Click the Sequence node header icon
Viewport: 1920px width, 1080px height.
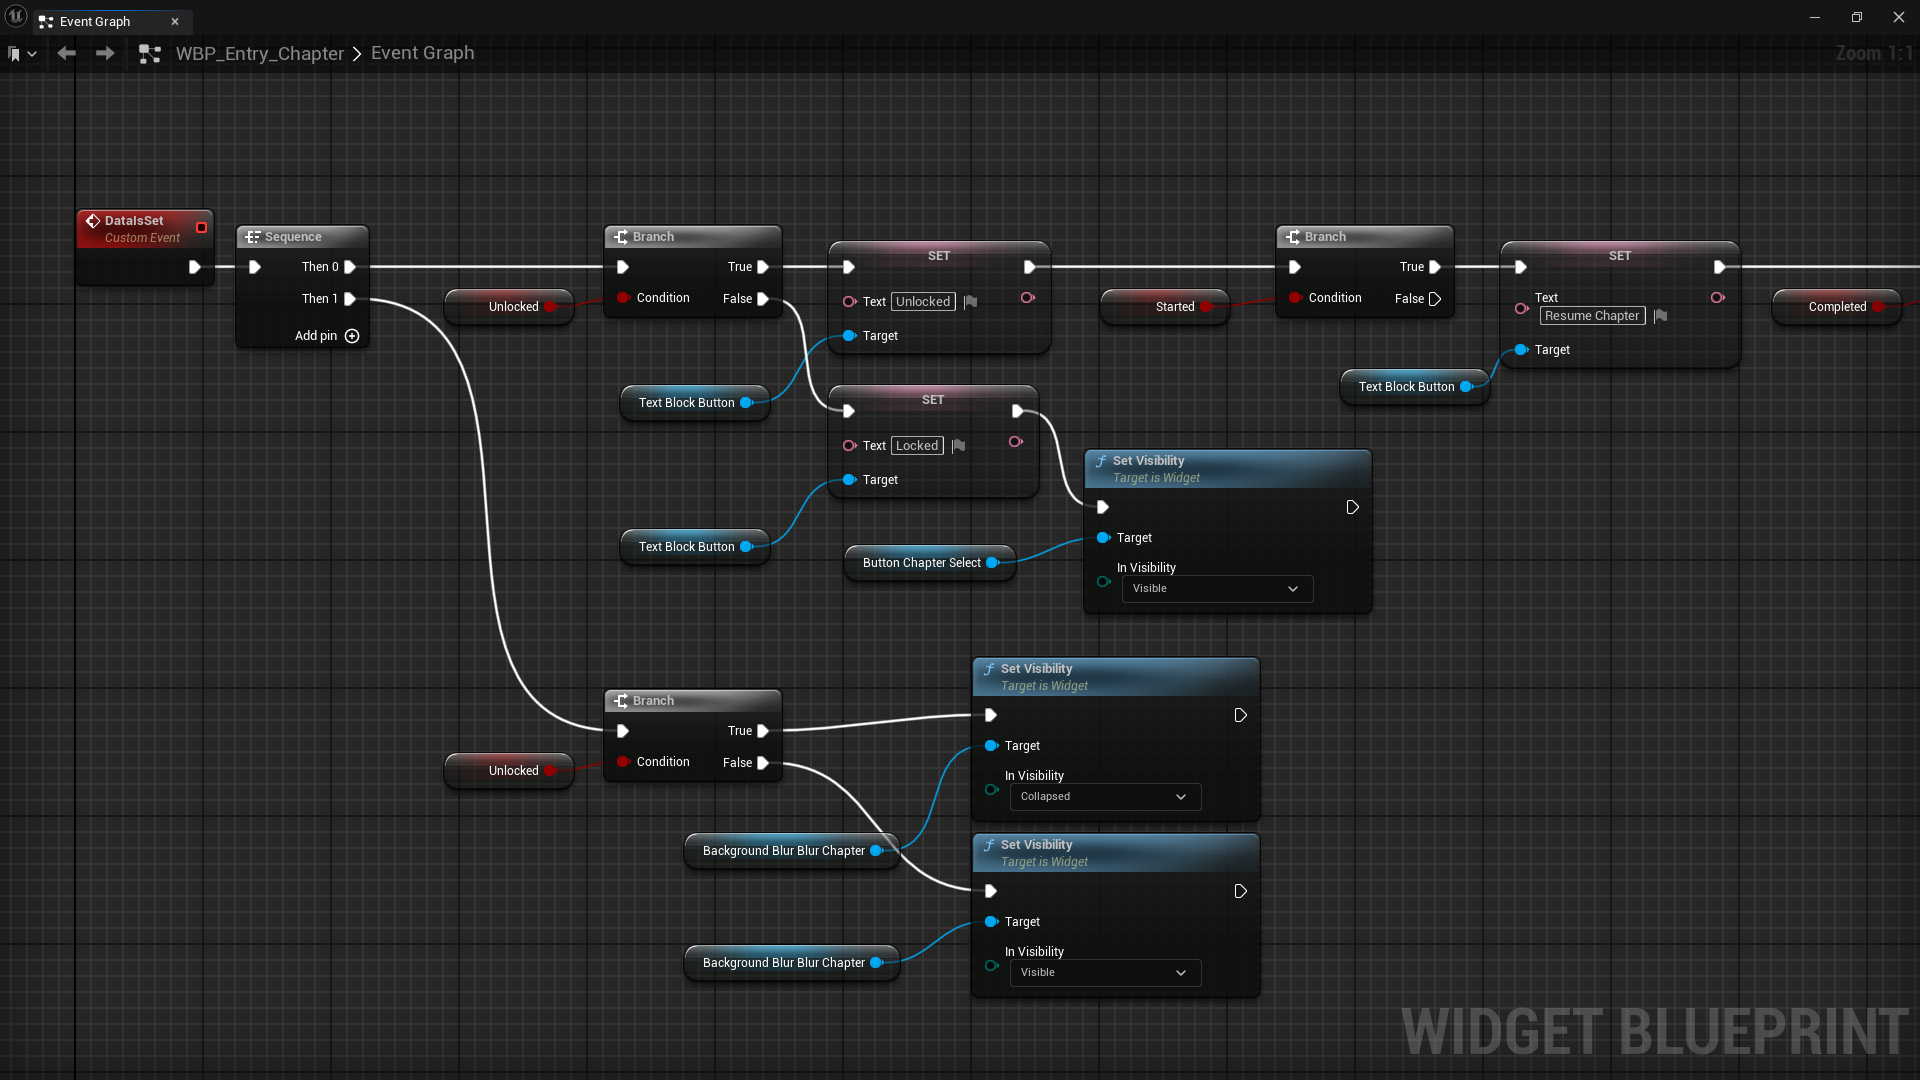point(253,237)
